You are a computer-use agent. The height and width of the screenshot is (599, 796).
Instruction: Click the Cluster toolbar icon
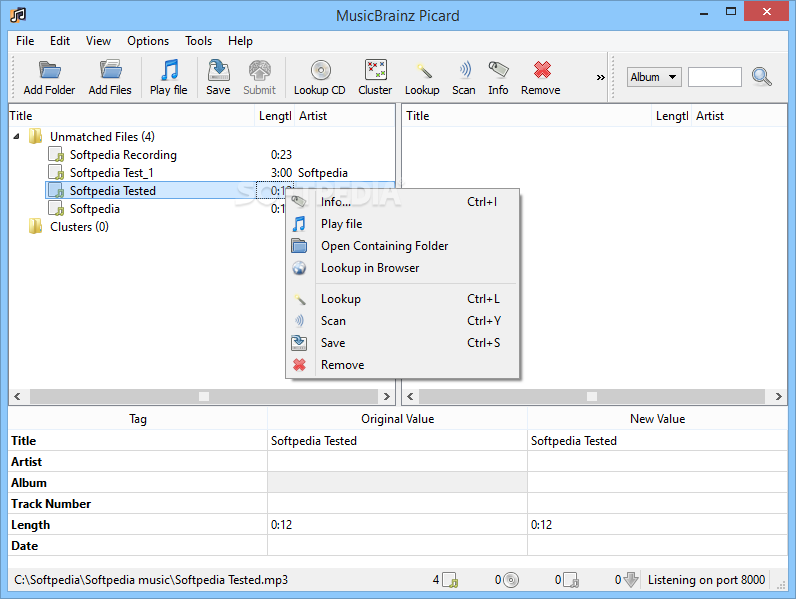click(376, 70)
